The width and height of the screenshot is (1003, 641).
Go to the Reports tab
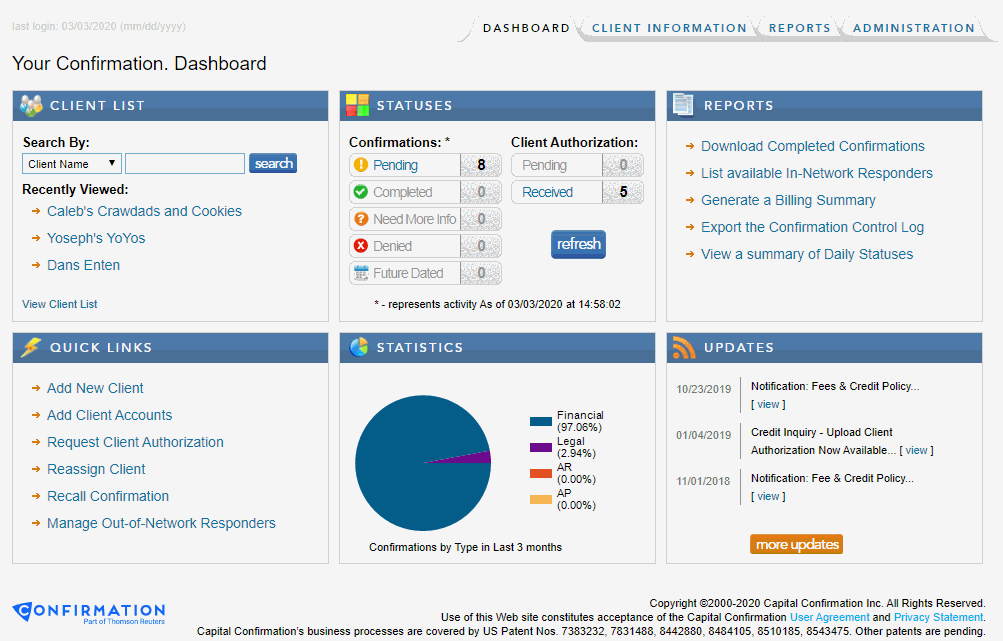tap(799, 28)
